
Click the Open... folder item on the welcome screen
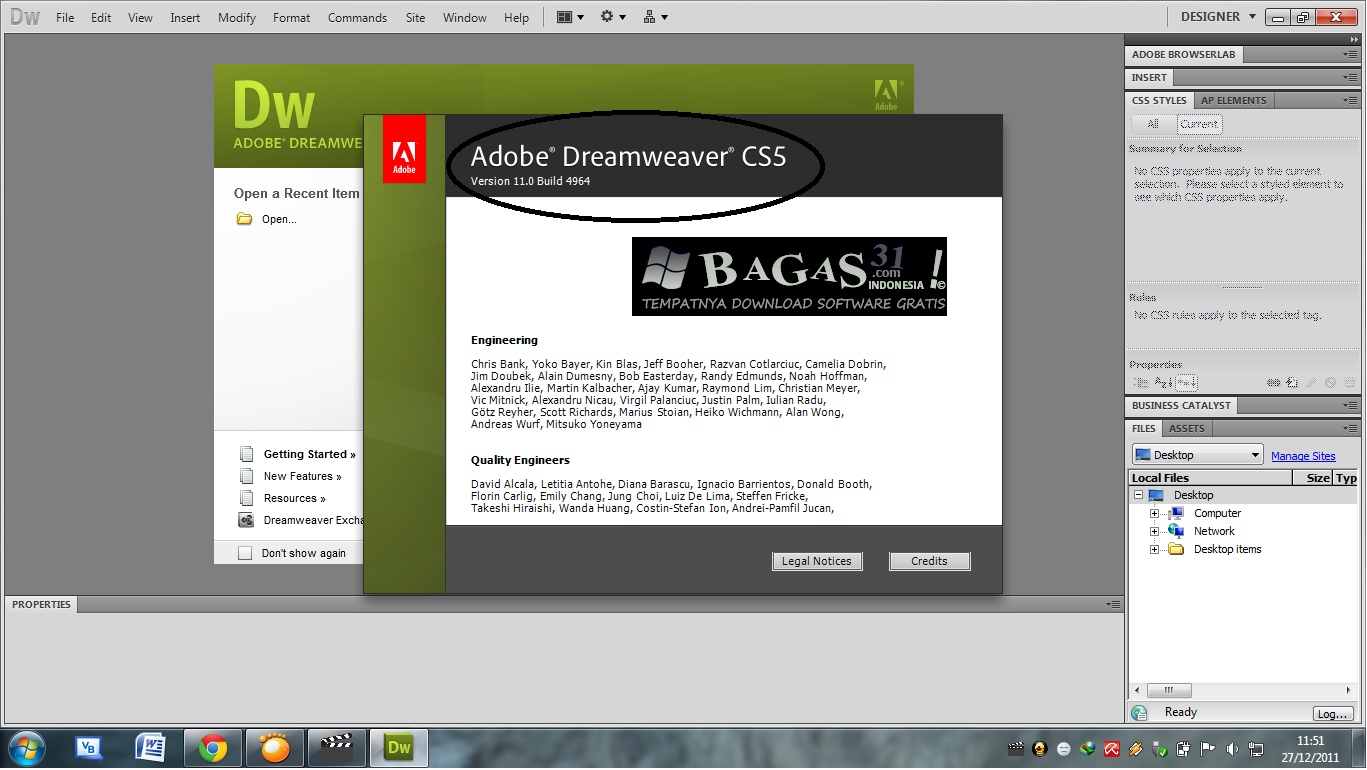tap(266, 219)
